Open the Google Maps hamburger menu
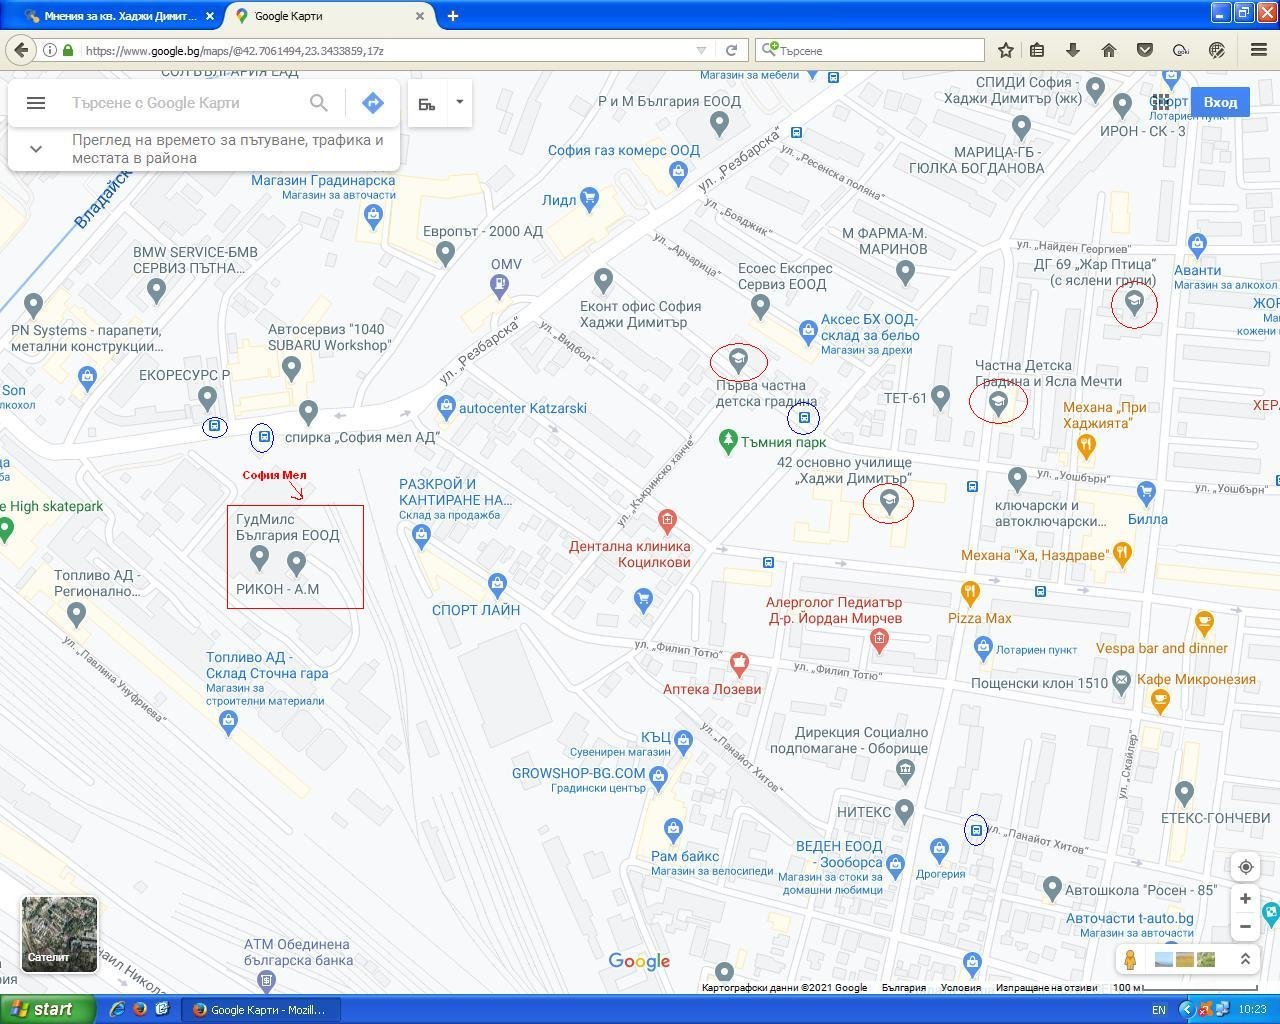This screenshot has width=1280, height=1024. tap(36, 103)
